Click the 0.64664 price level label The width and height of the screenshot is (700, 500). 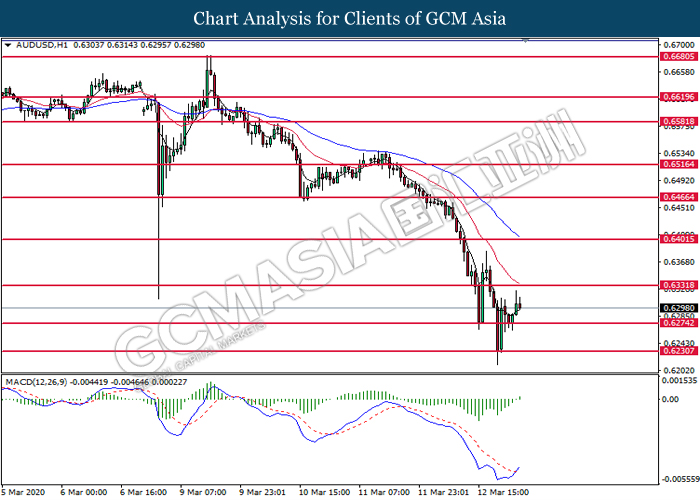pyautogui.click(x=679, y=197)
